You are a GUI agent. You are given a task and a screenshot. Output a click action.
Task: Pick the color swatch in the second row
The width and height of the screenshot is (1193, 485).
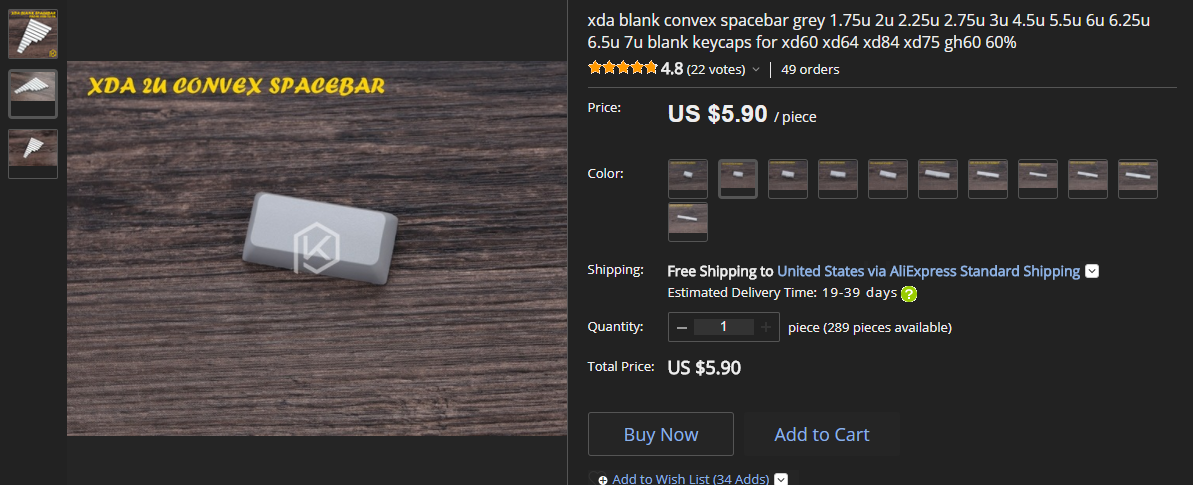pos(688,222)
